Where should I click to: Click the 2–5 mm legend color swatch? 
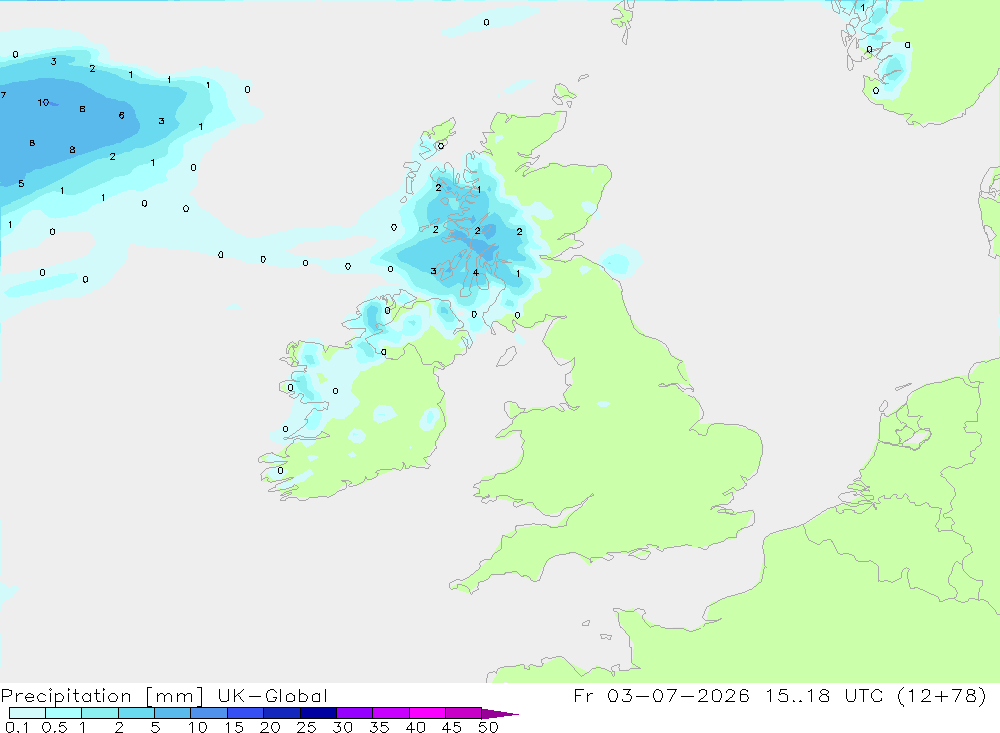136,713
